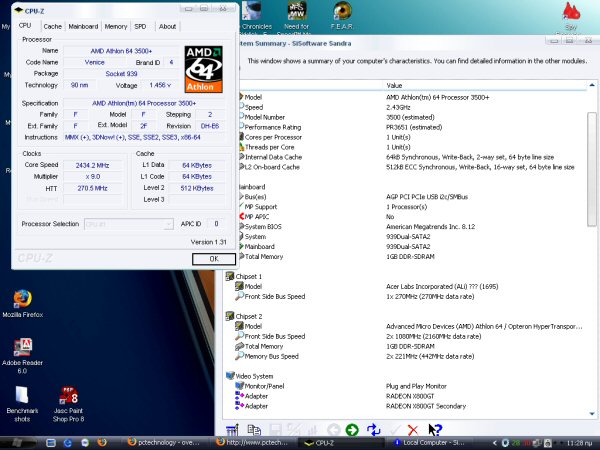This screenshot has width=600, height=450.
Task: Select the SPD tab in CPU-Z
Action: pyautogui.click(x=140, y=26)
